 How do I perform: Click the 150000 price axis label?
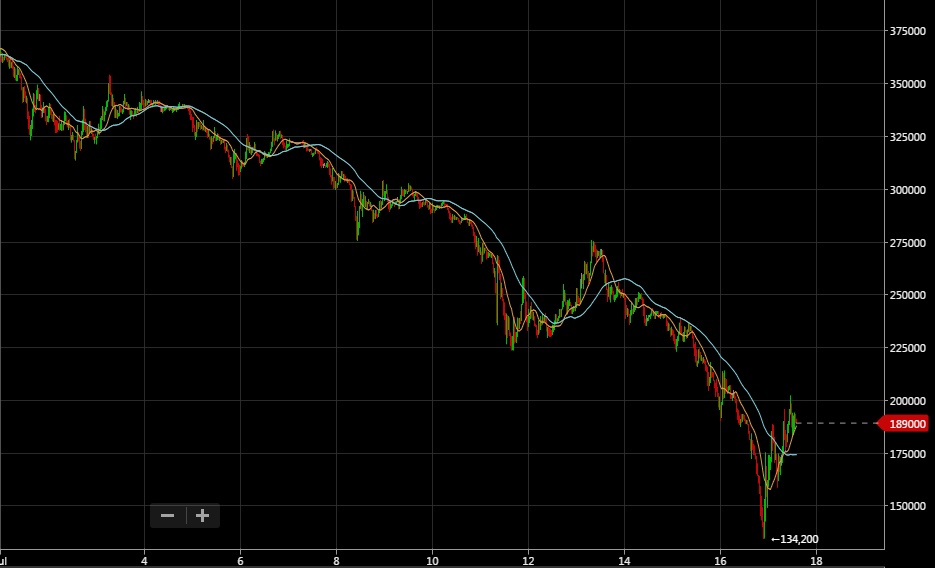[907, 506]
